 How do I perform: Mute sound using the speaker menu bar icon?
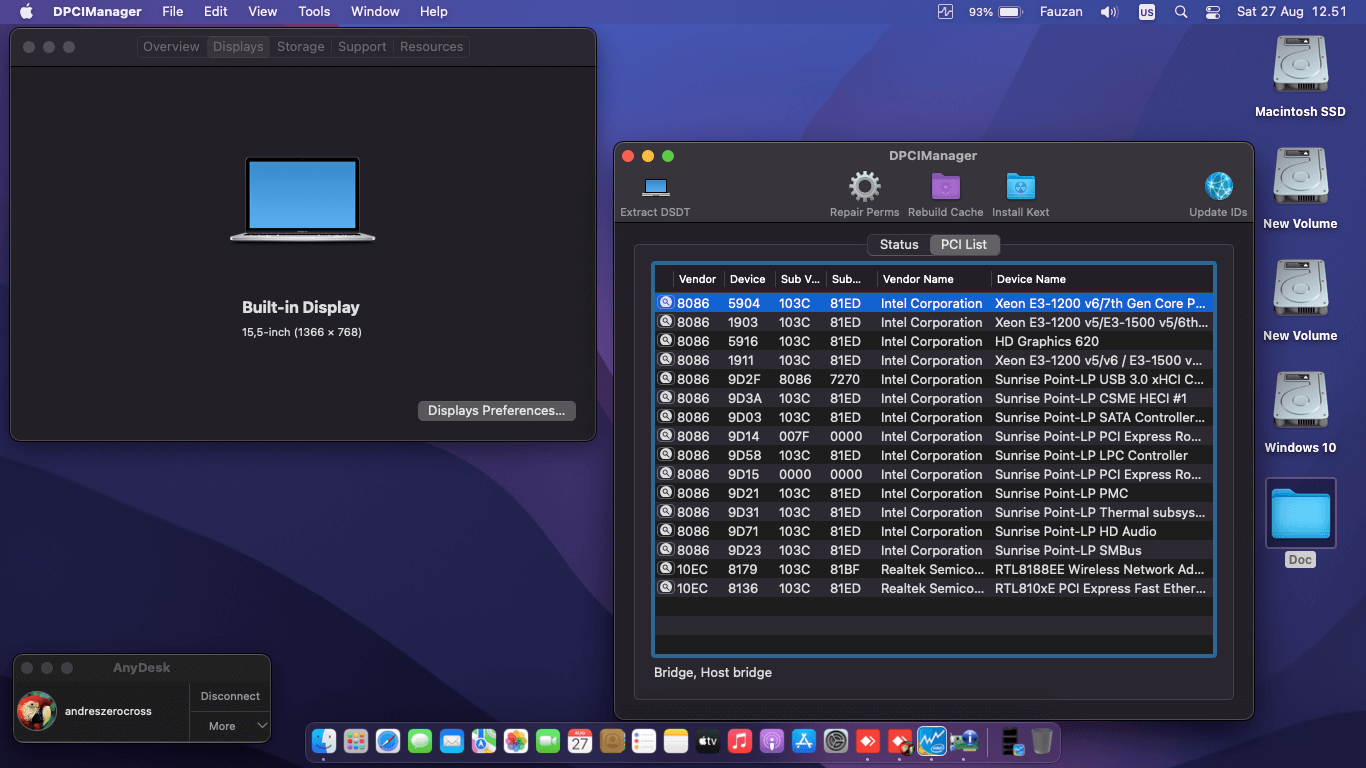point(1110,11)
